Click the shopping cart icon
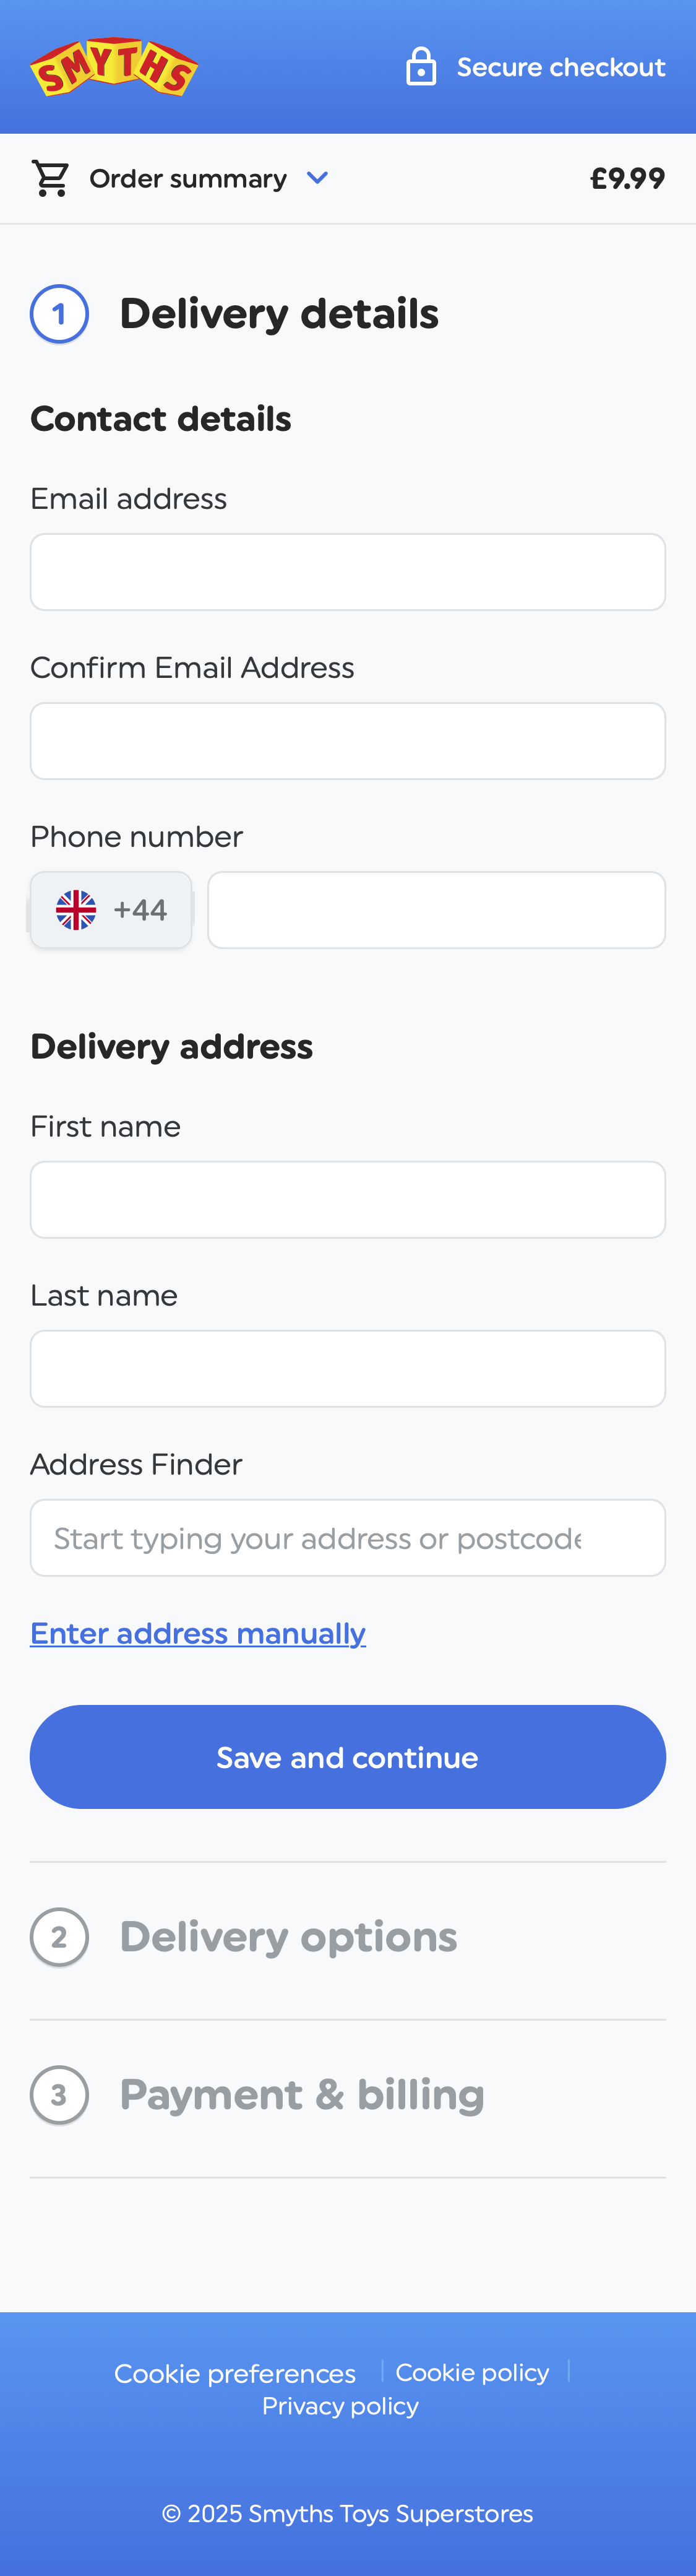 [51, 178]
